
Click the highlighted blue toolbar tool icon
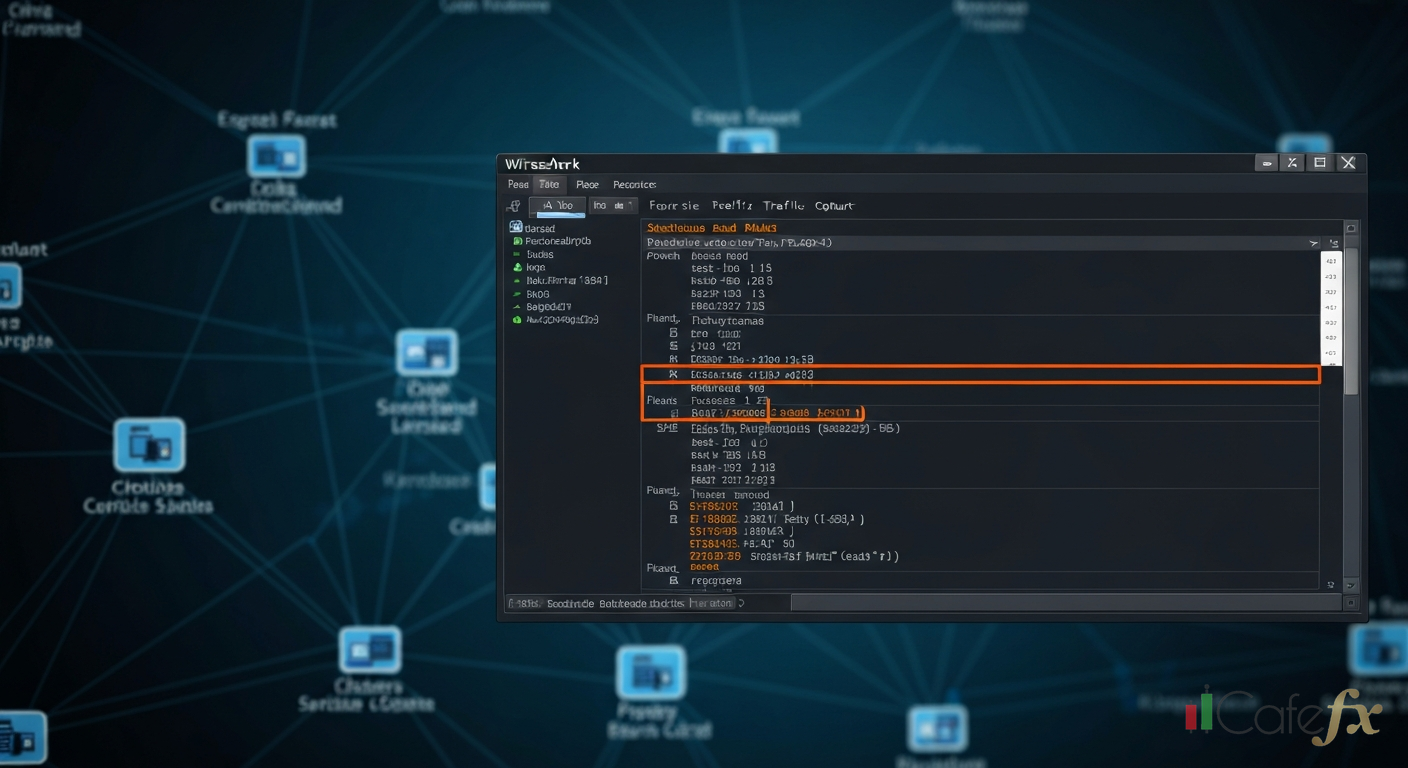point(557,206)
